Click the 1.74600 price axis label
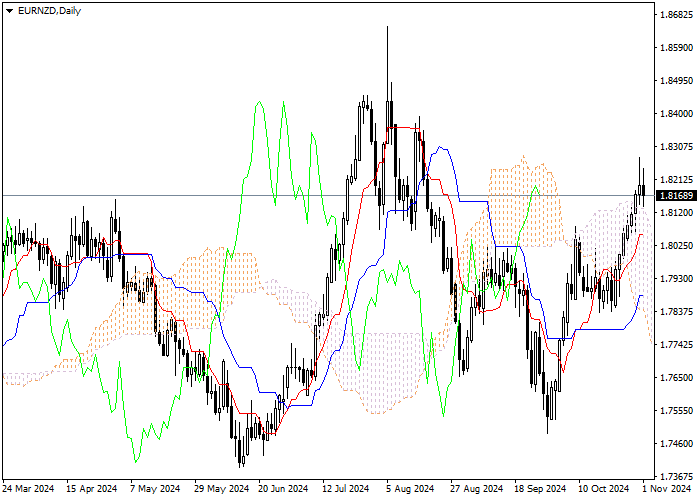The image size is (700, 500). (676, 444)
